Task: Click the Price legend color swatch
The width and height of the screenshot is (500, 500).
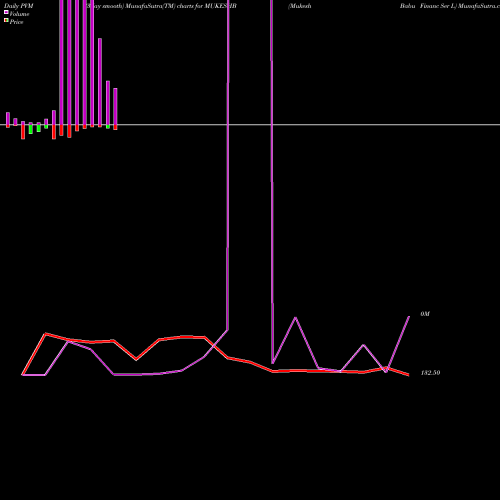Action: (6, 21)
